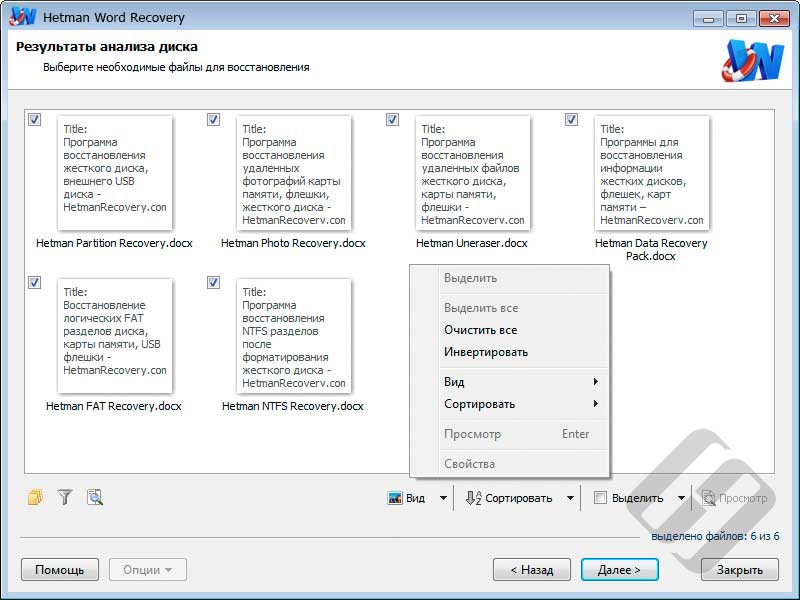Click Вид label in bottom toolbar
This screenshot has width=800, height=600.
pyautogui.click(x=415, y=498)
